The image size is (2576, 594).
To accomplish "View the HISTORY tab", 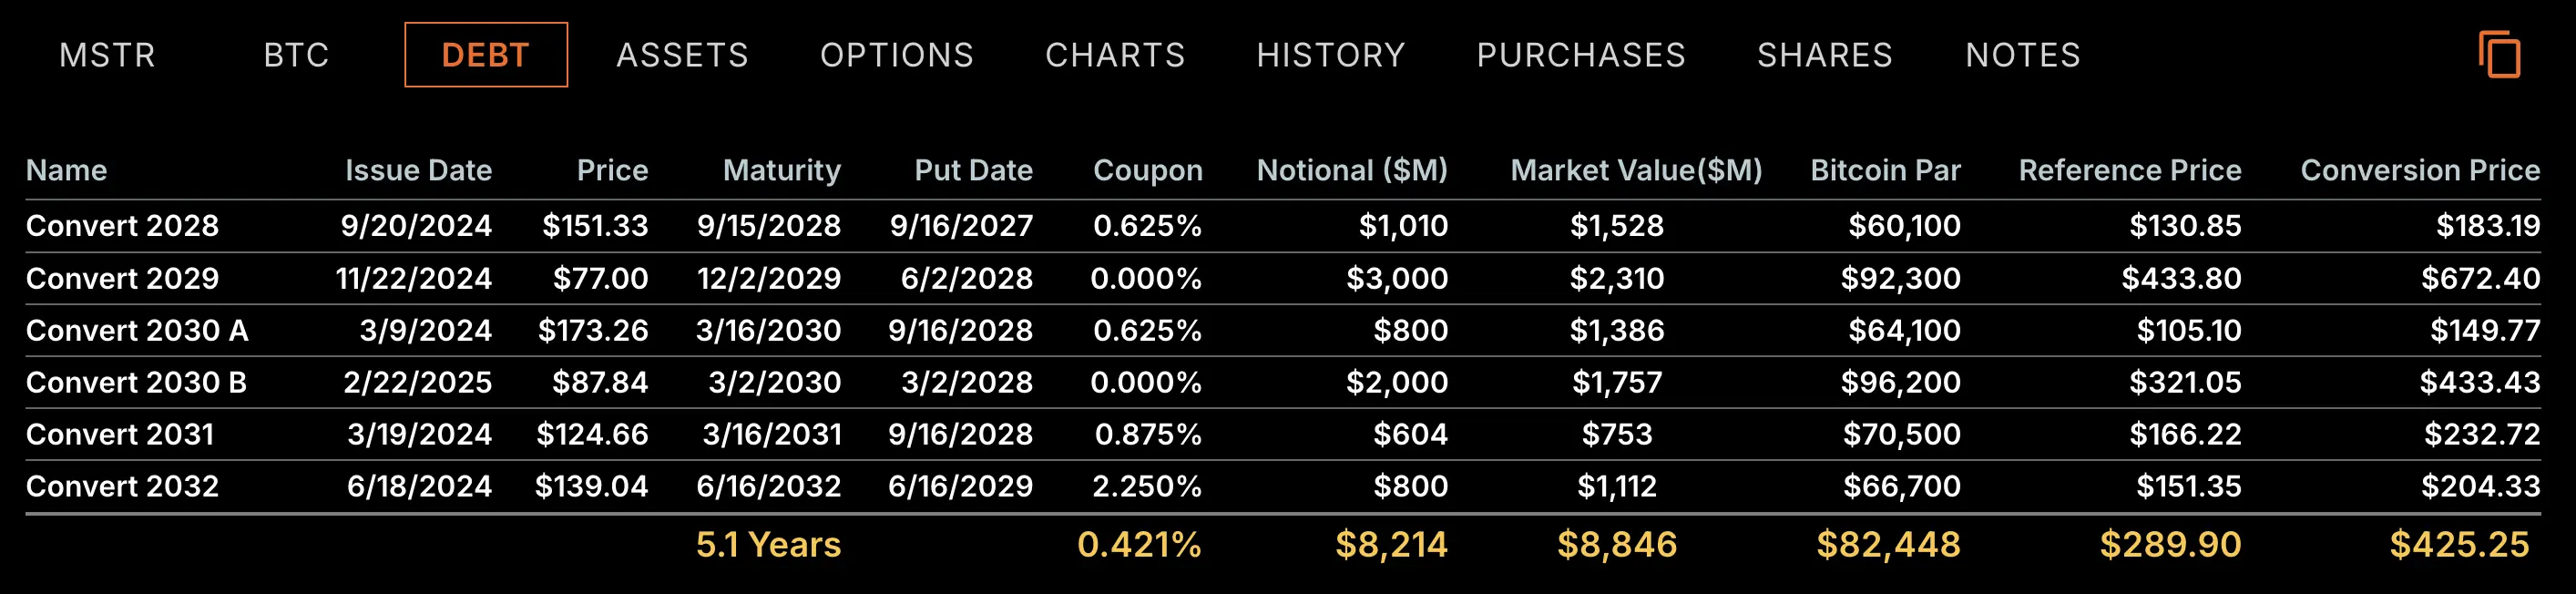I will pos(1330,55).
